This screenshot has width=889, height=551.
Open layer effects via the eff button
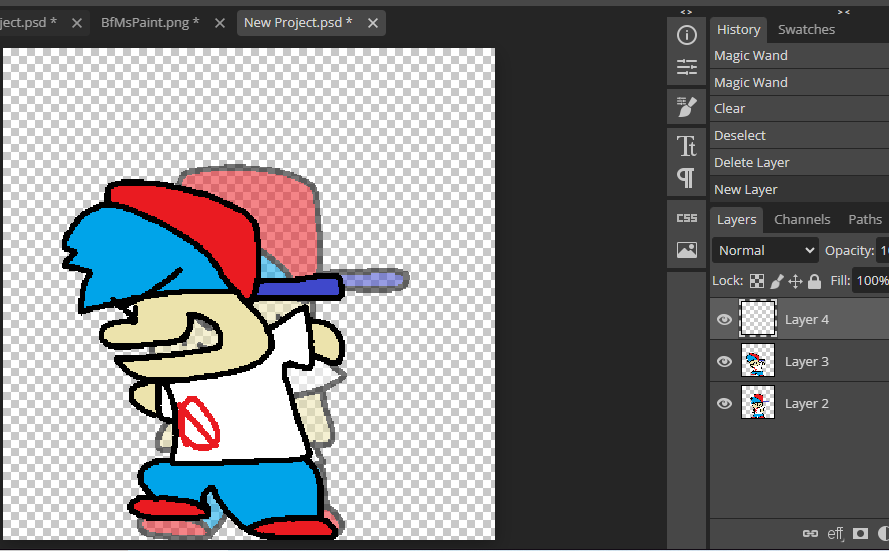point(835,533)
